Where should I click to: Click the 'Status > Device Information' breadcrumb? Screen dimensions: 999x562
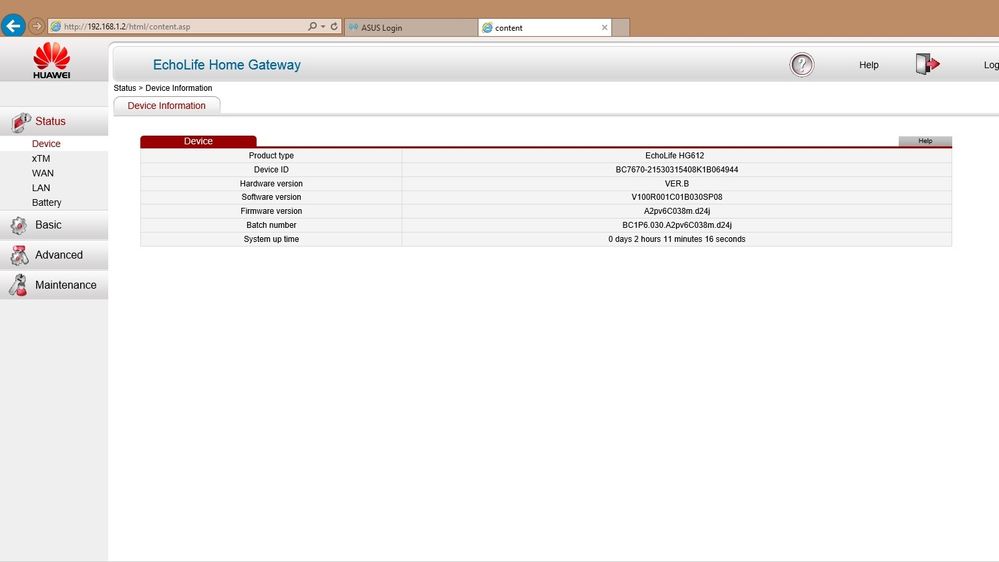(162, 88)
